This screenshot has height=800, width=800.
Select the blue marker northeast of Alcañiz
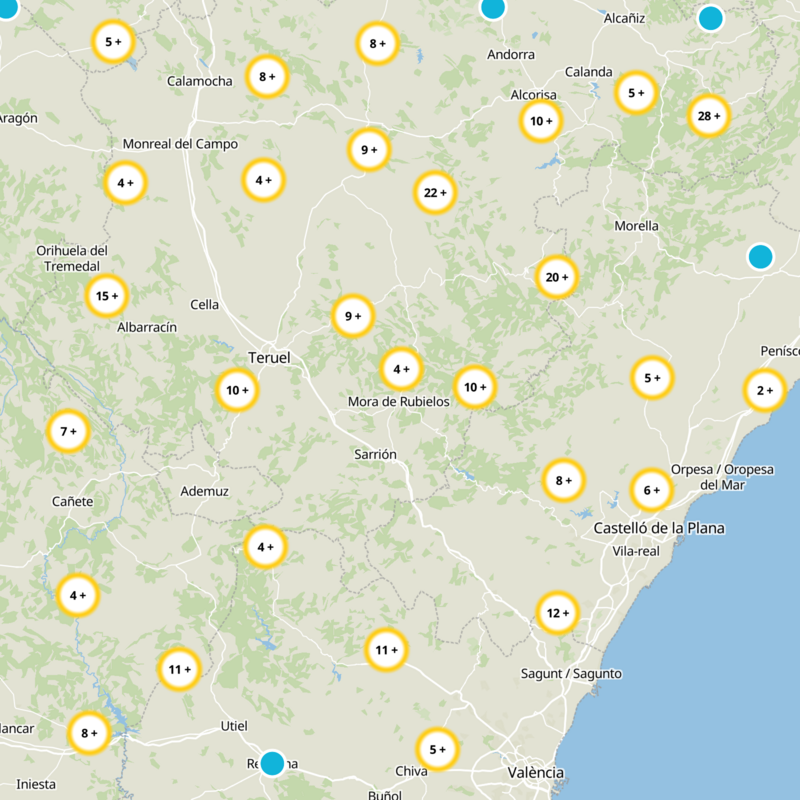tap(713, 18)
